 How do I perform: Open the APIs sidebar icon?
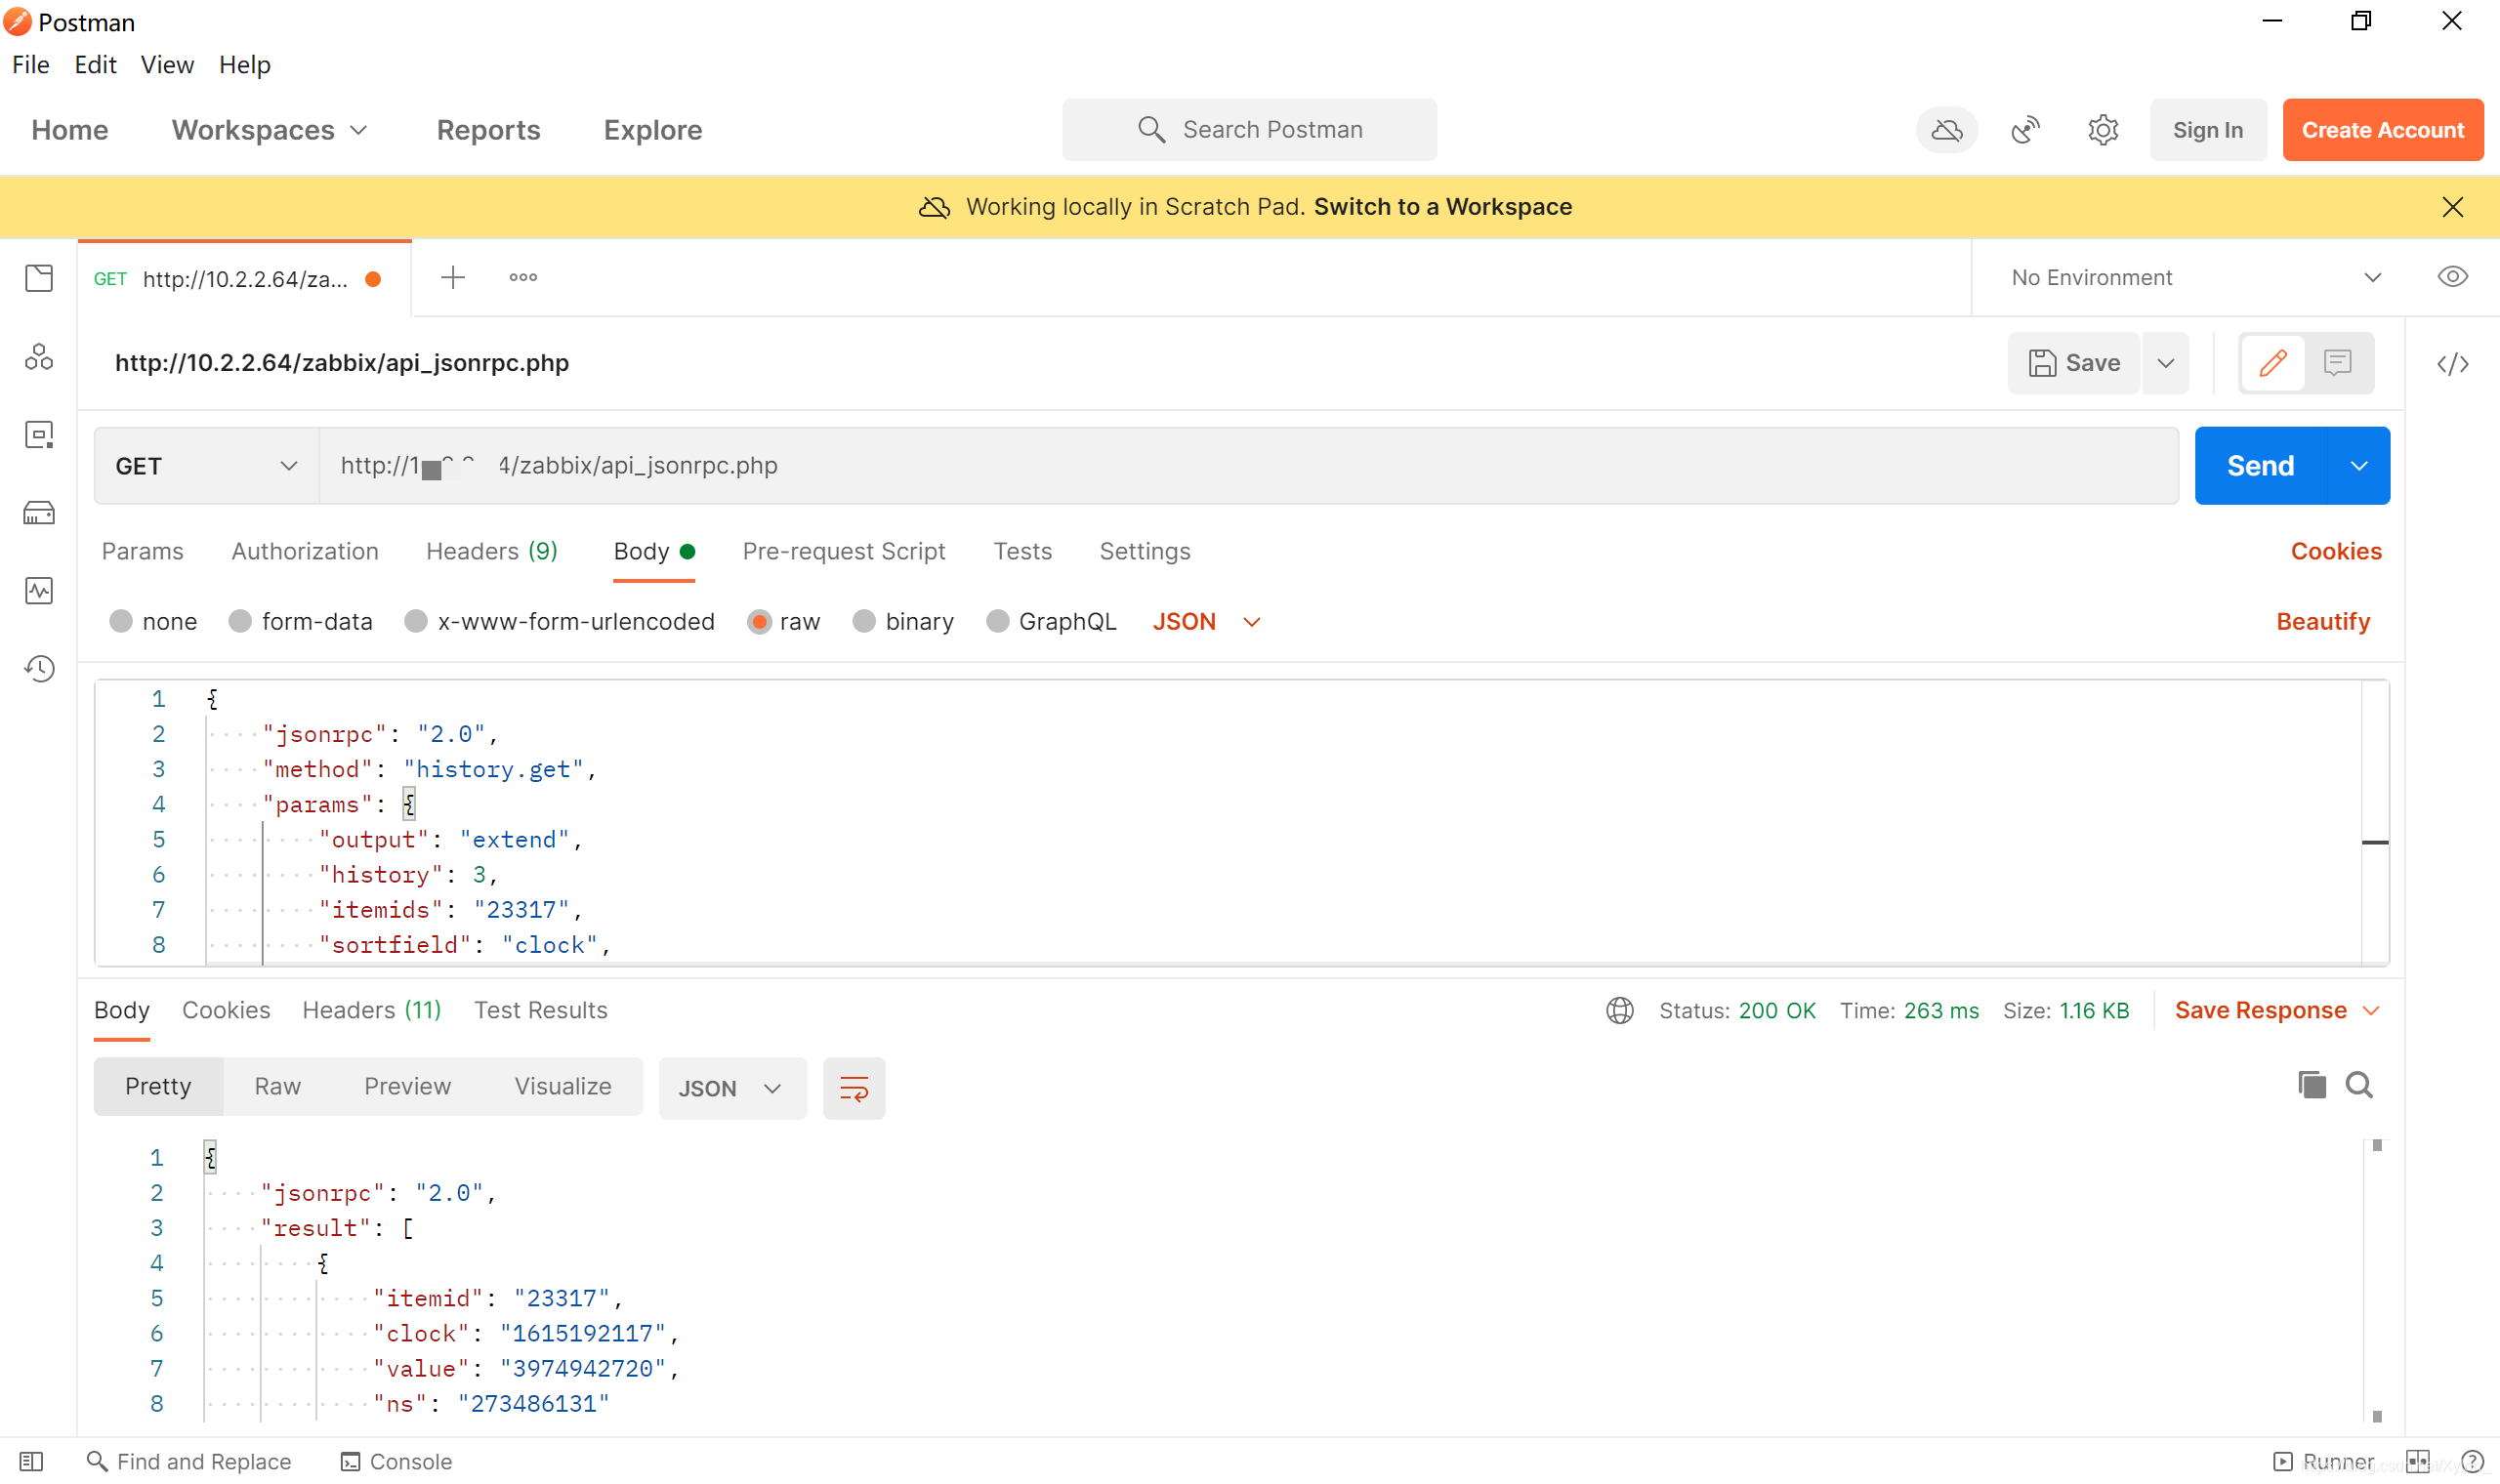click(x=39, y=357)
